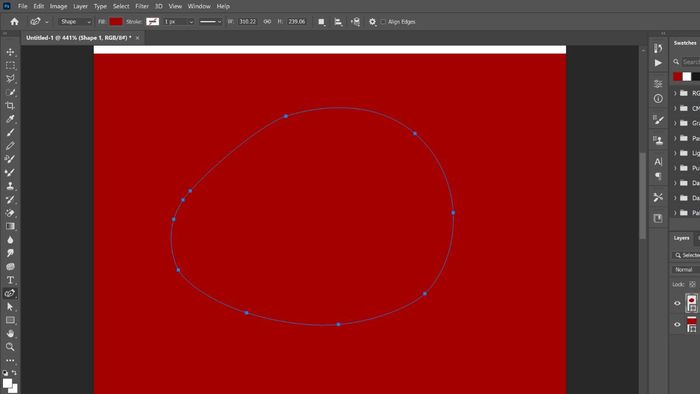Swap foreground and background colors
This screenshot has height=394, width=700.
pyautogui.click(x=14, y=373)
